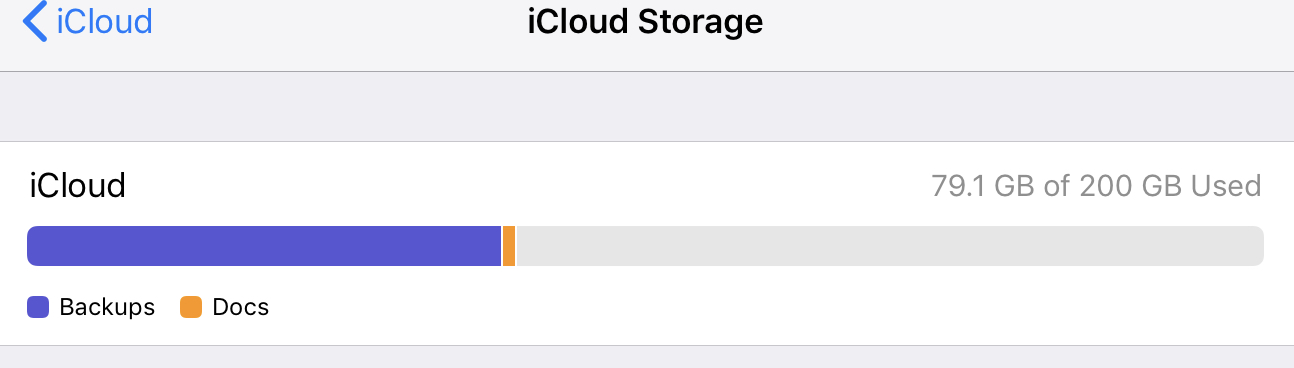Click the iCloud Storage page title

click(646, 21)
